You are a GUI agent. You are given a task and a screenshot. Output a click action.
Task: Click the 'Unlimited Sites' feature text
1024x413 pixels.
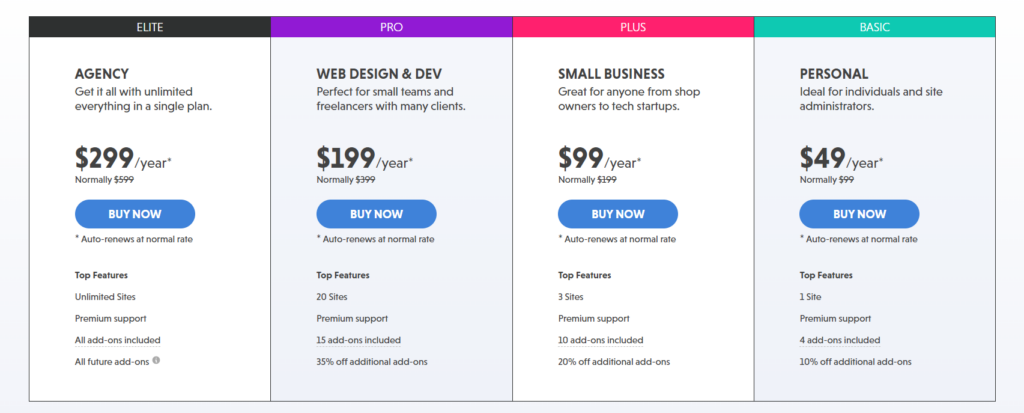point(105,297)
